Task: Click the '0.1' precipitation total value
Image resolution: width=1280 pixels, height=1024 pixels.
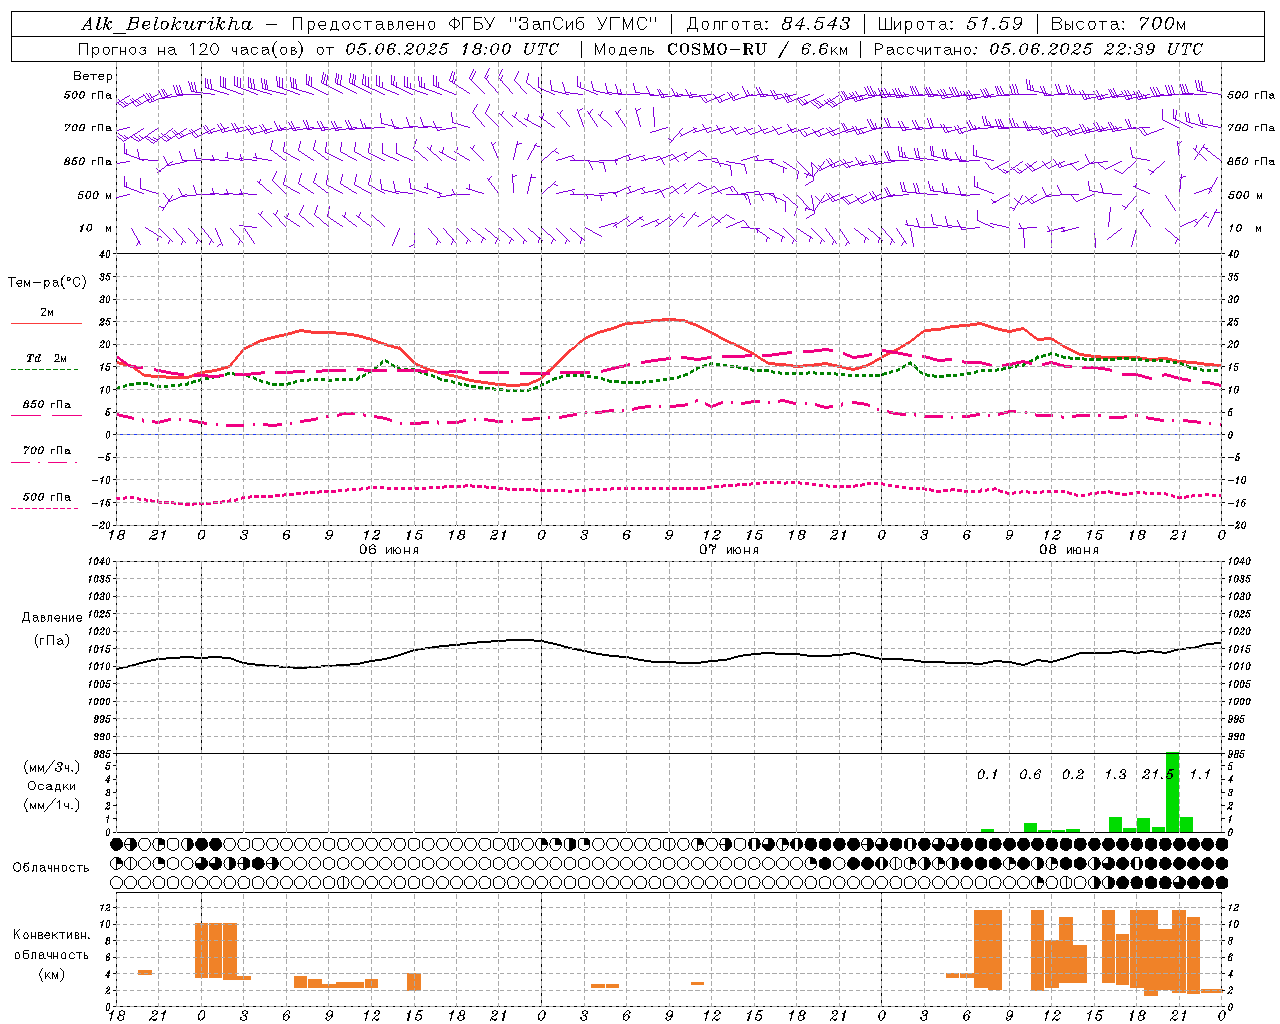Action: click(988, 775)
